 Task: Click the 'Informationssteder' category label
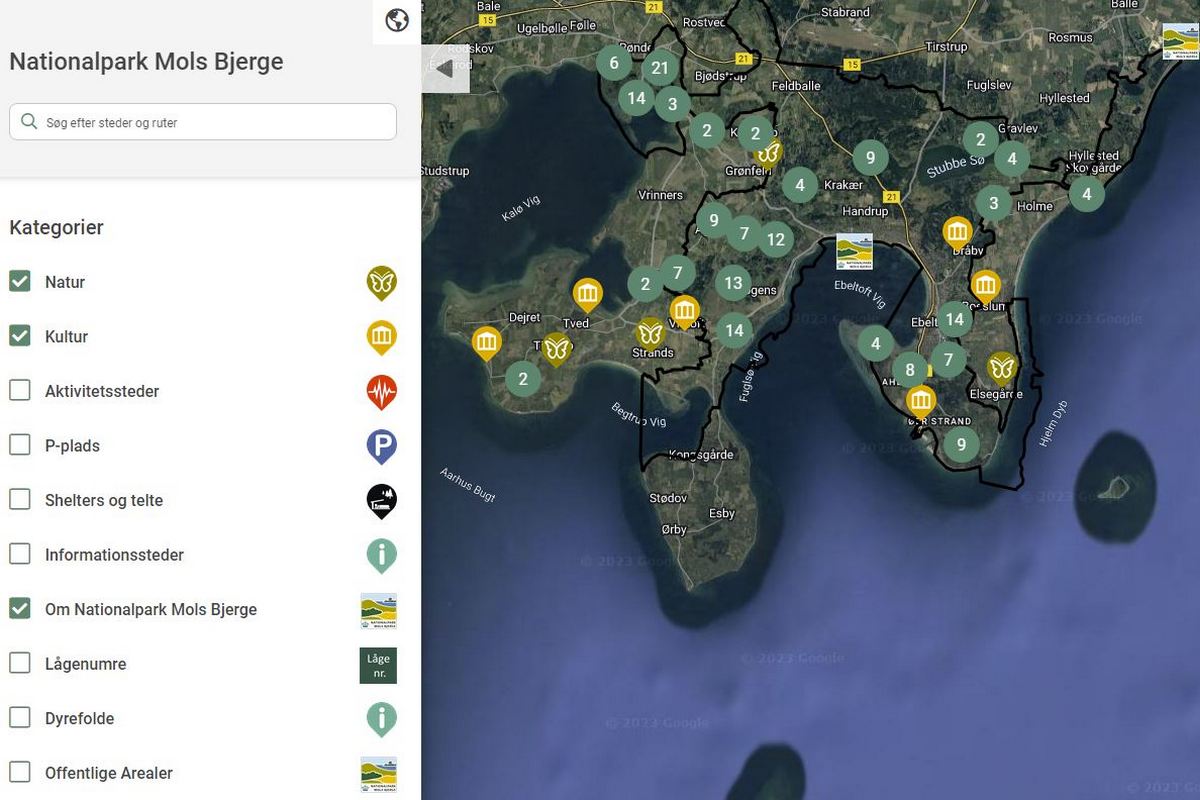tap(114, 555)
